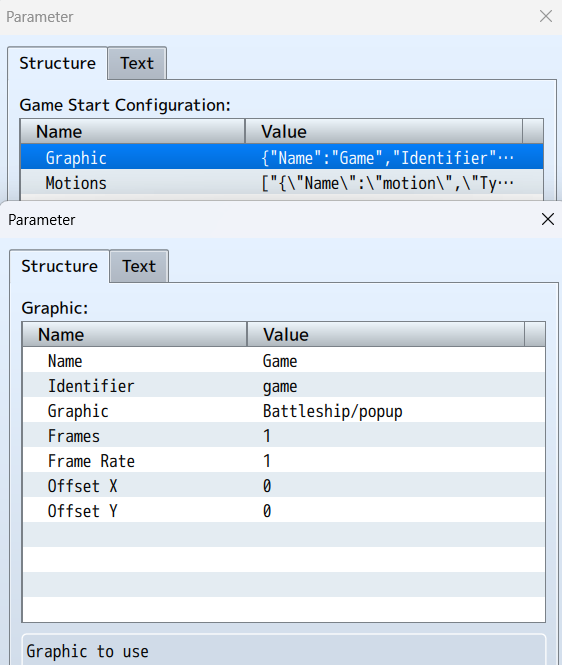Click the Offset Y value 0
Screen dimensions: 562x665
[267, 511]
